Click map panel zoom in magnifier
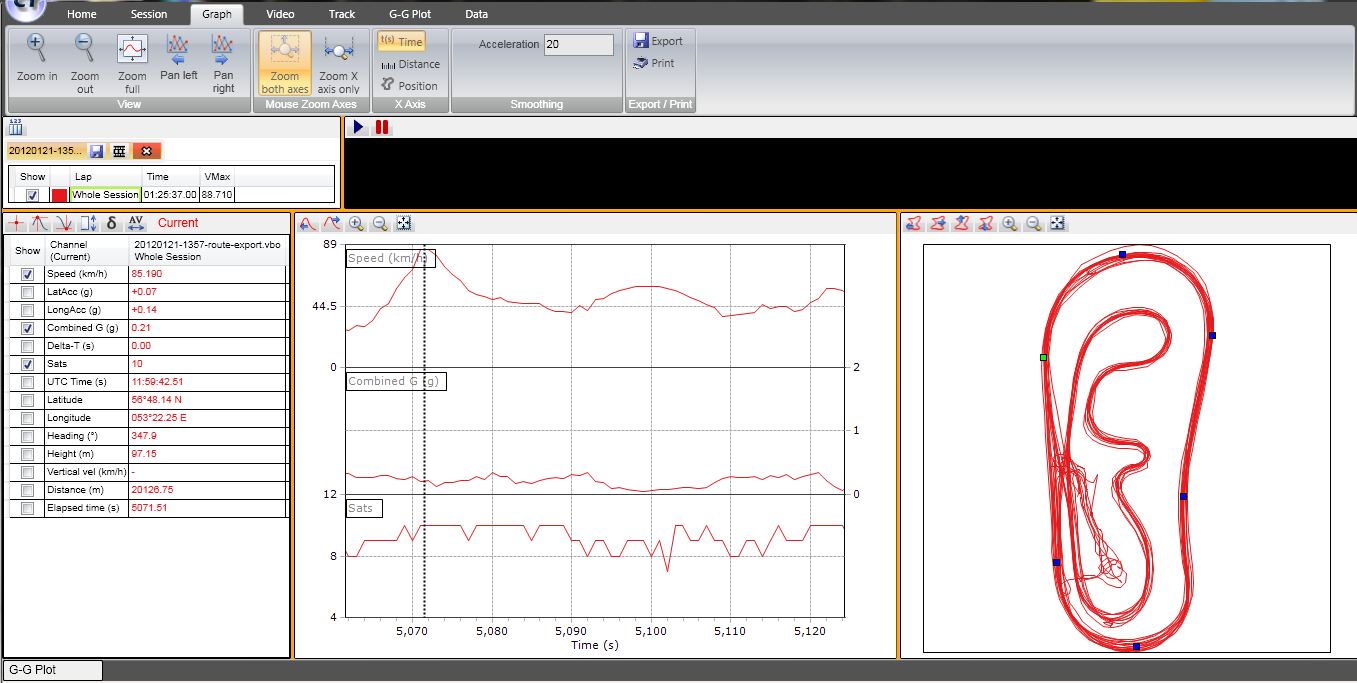 tap(1010, 224)
